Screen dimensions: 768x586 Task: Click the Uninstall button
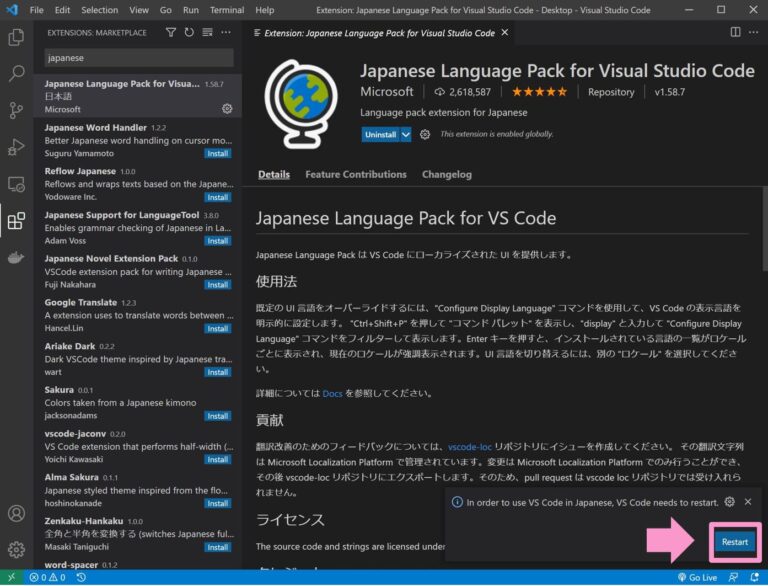(x=381, y=134)
